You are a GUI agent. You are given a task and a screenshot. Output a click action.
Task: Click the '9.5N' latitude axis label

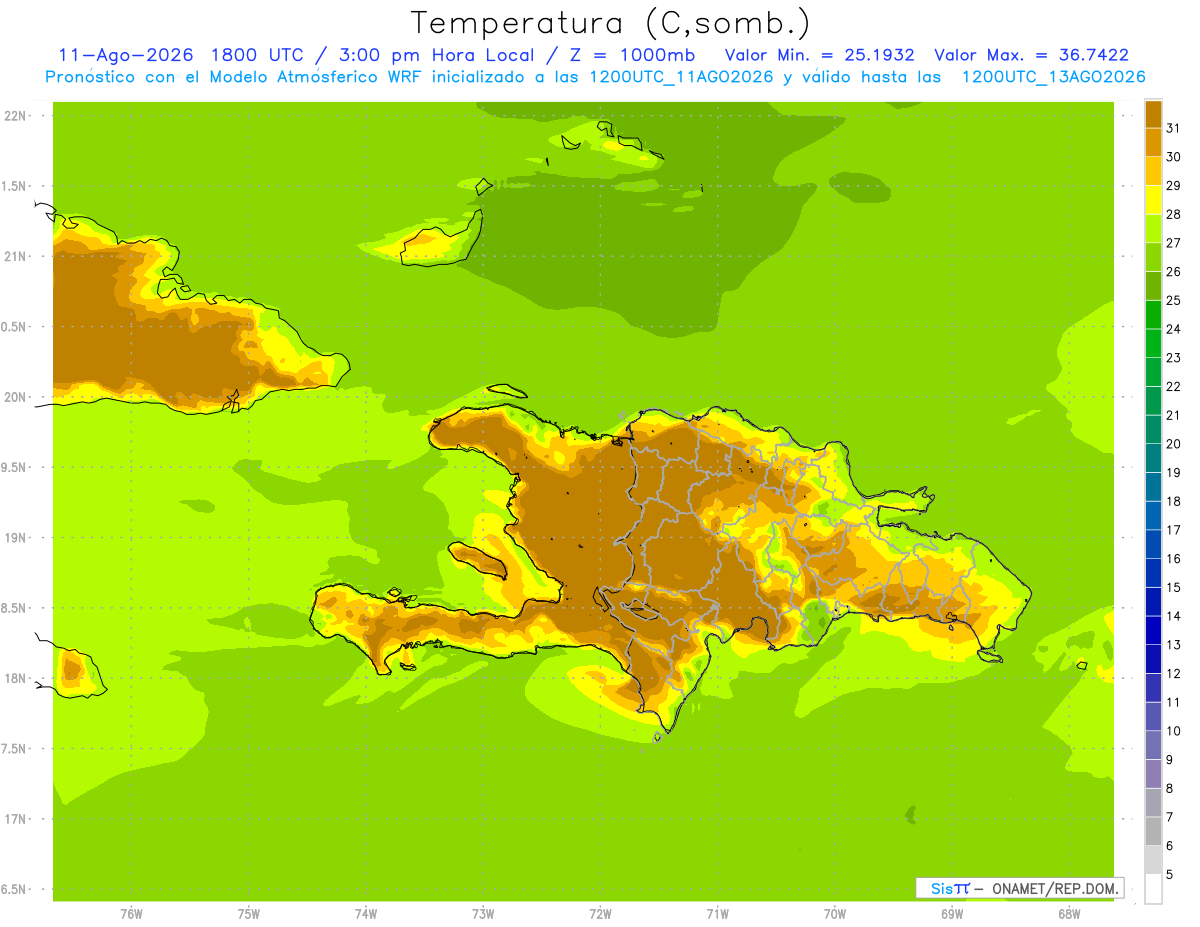pyautogui.click(x=15, y=468)
